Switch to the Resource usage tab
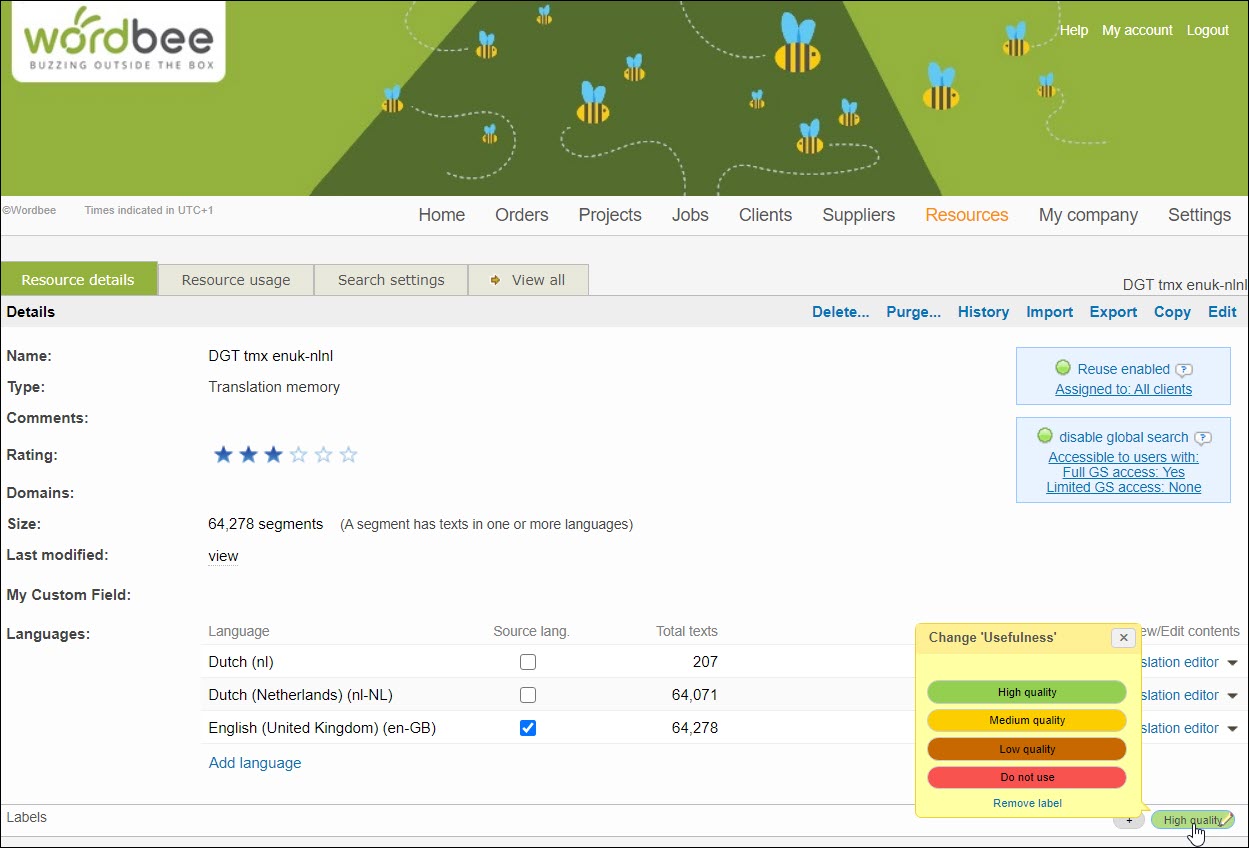Viewport: 1249px width, 848px height. point(236,280)
